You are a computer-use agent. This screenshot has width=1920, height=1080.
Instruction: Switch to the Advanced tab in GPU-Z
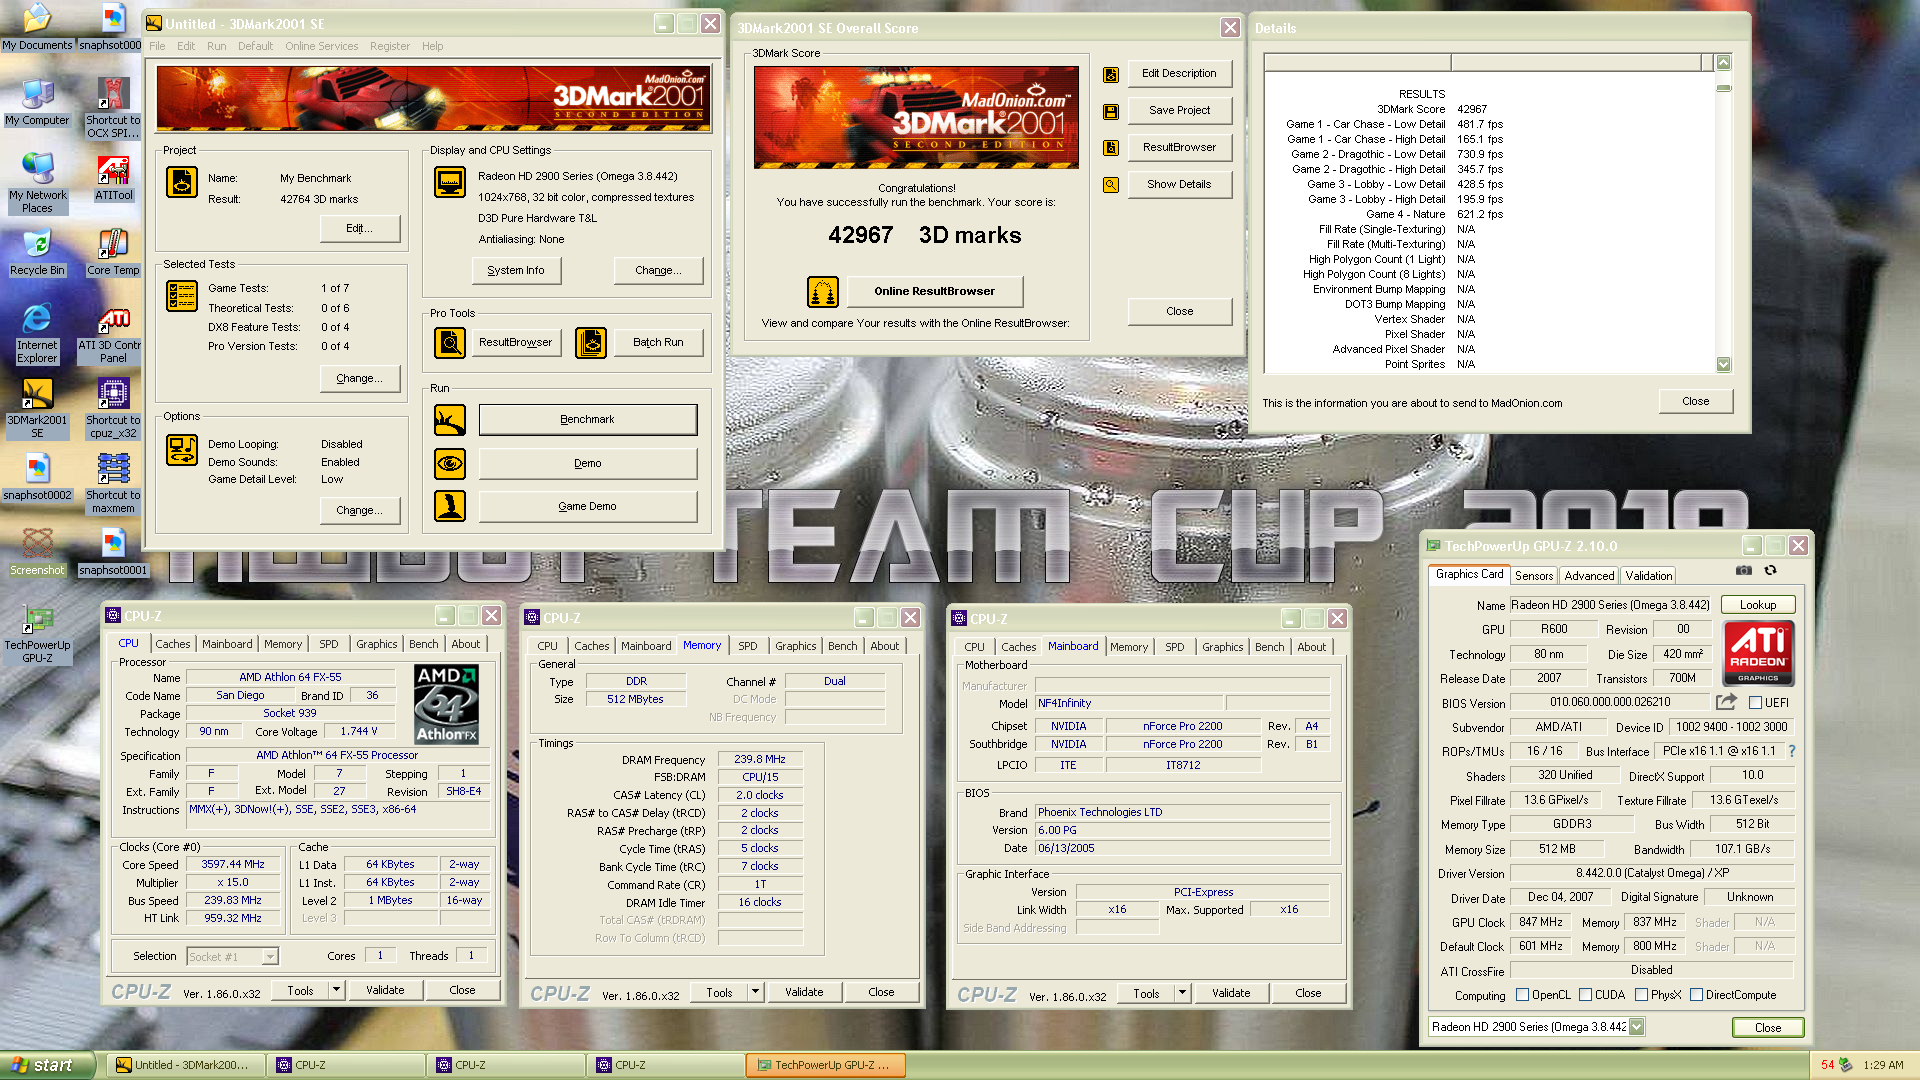click(1589, 576)
